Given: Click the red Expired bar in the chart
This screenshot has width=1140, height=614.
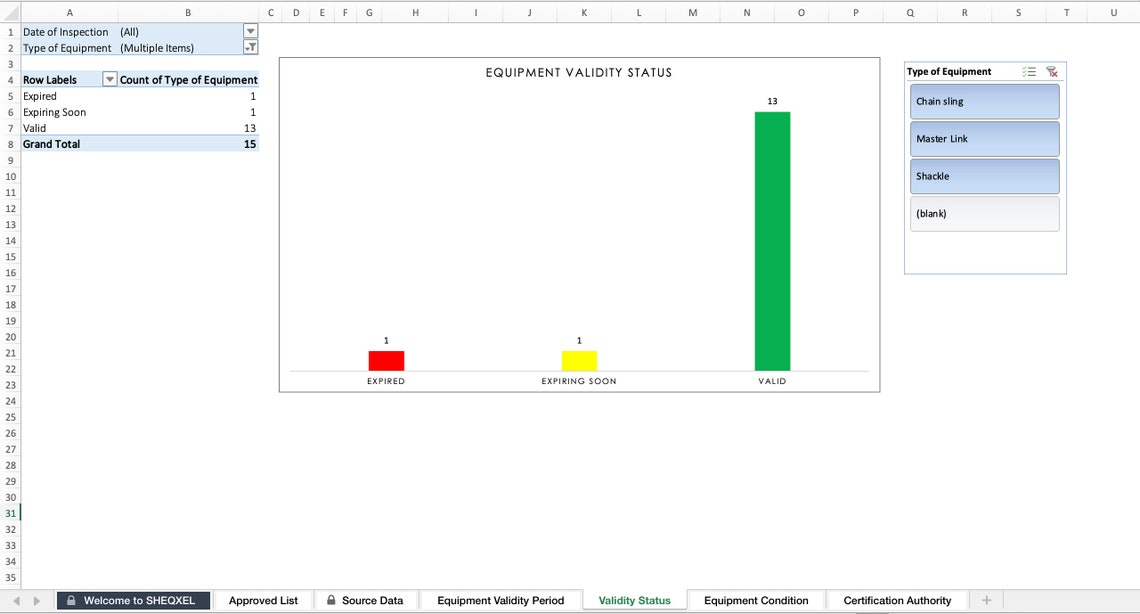Looking at the screenshot, I should click(x=386, y=359).
